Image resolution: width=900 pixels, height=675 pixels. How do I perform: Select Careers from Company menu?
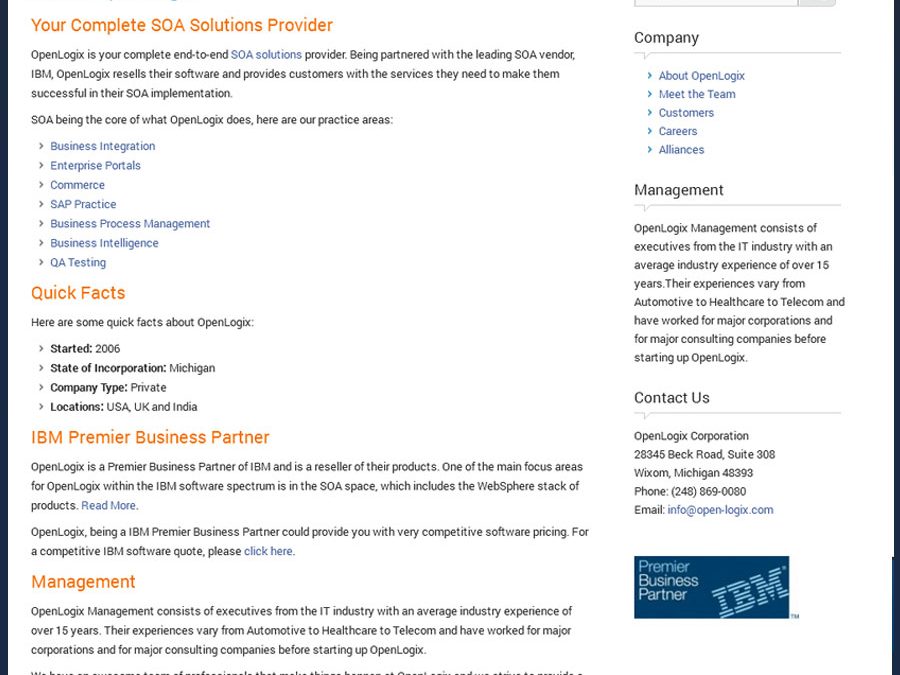pos(678,131)
